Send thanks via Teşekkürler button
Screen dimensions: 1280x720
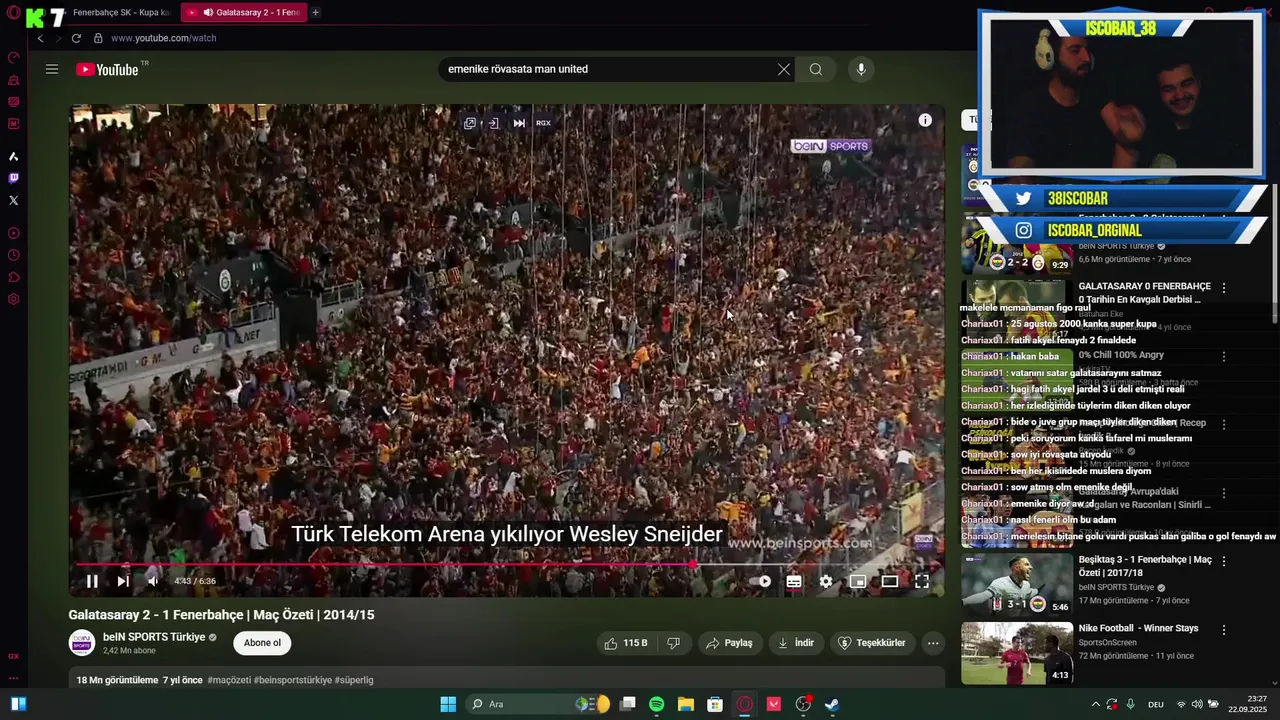871,643
